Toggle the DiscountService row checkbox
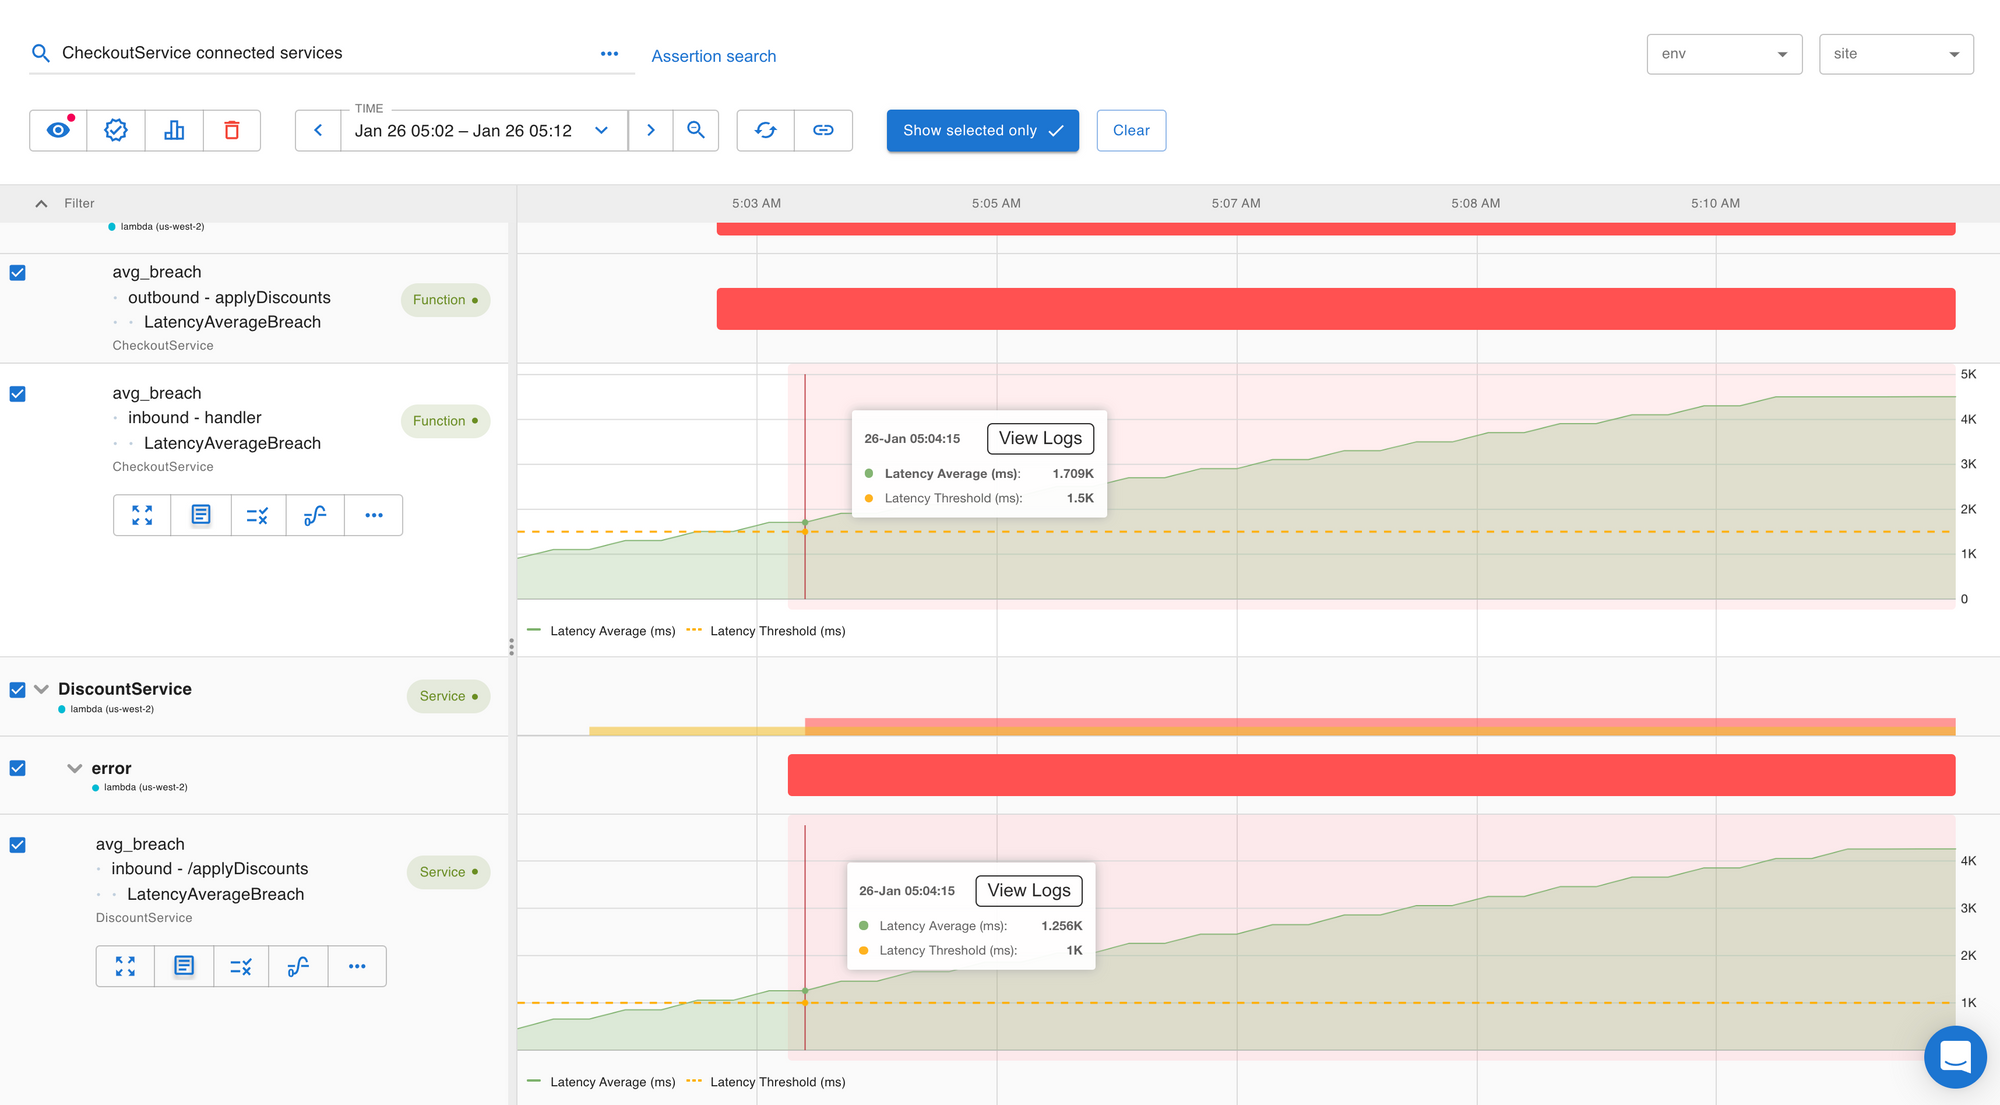 pyautogui.click(x=18, y=690)
